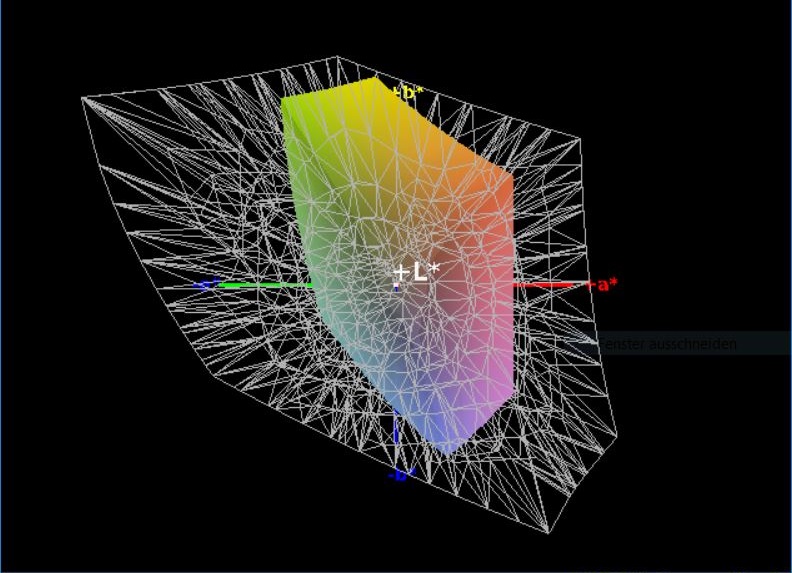Screen dimensions: 792x573
Task: Click the faint 'Fenster ausschneiden' tooltip text
Action: pos(667,344)
